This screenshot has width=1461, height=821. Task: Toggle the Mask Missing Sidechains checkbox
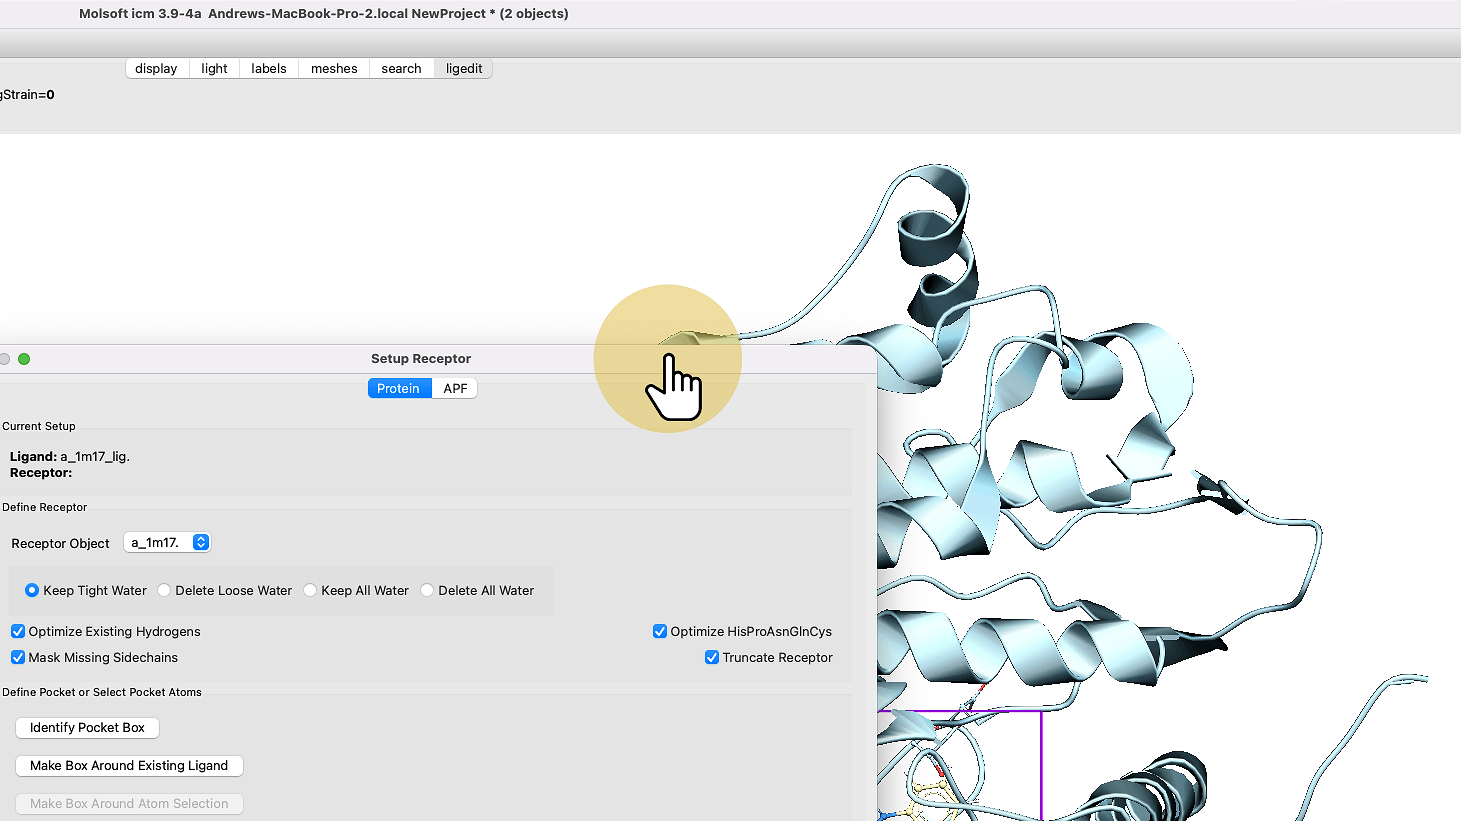tap(18, 658)
